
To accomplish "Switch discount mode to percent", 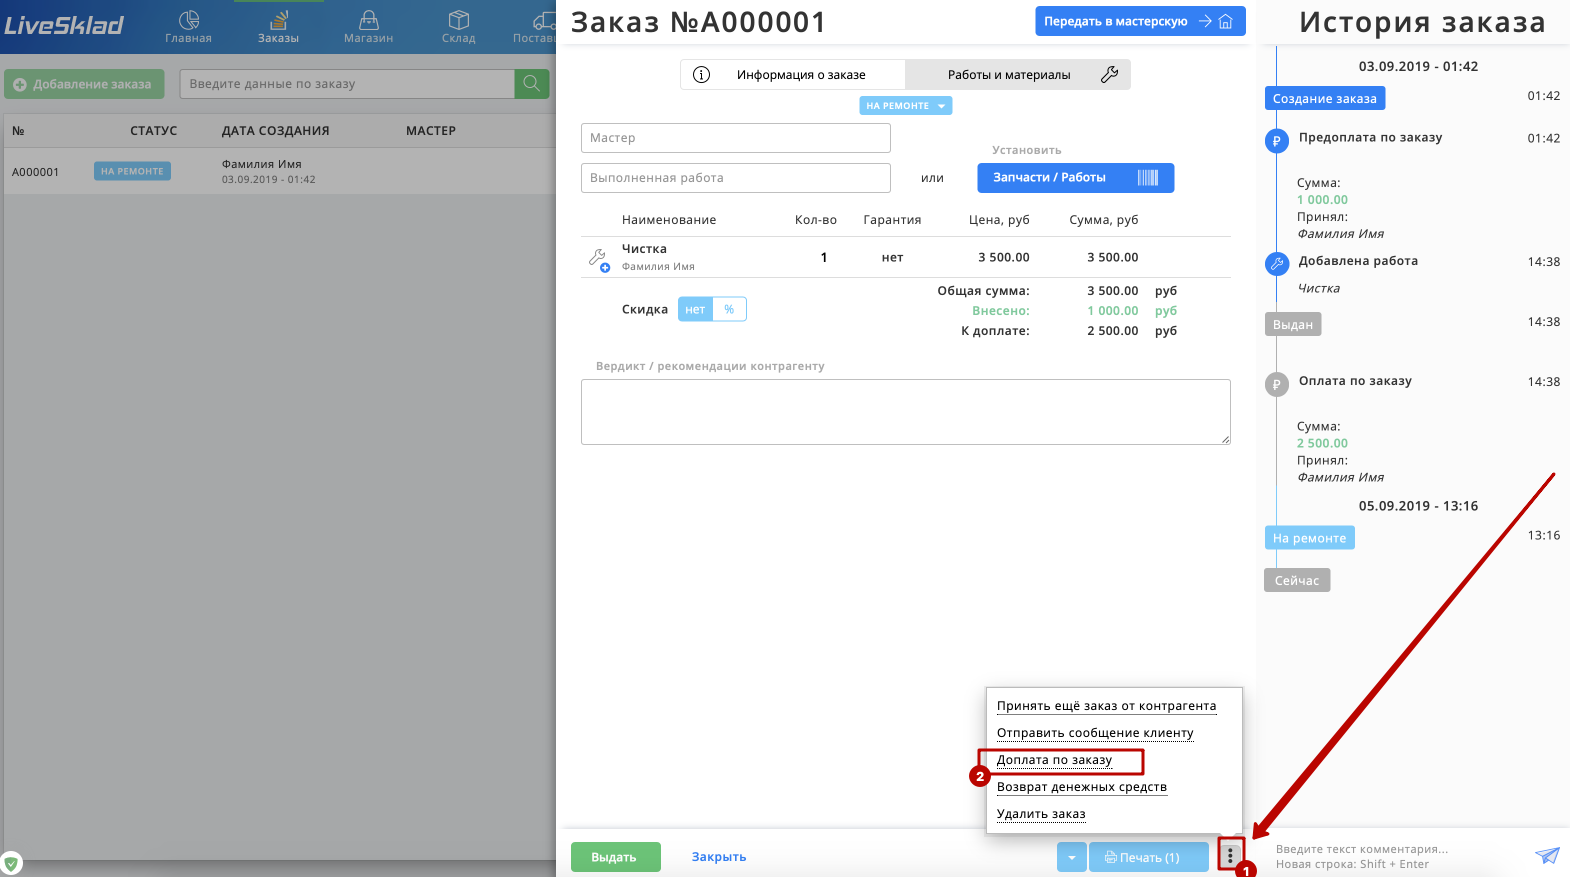I will tap(729, 310).
